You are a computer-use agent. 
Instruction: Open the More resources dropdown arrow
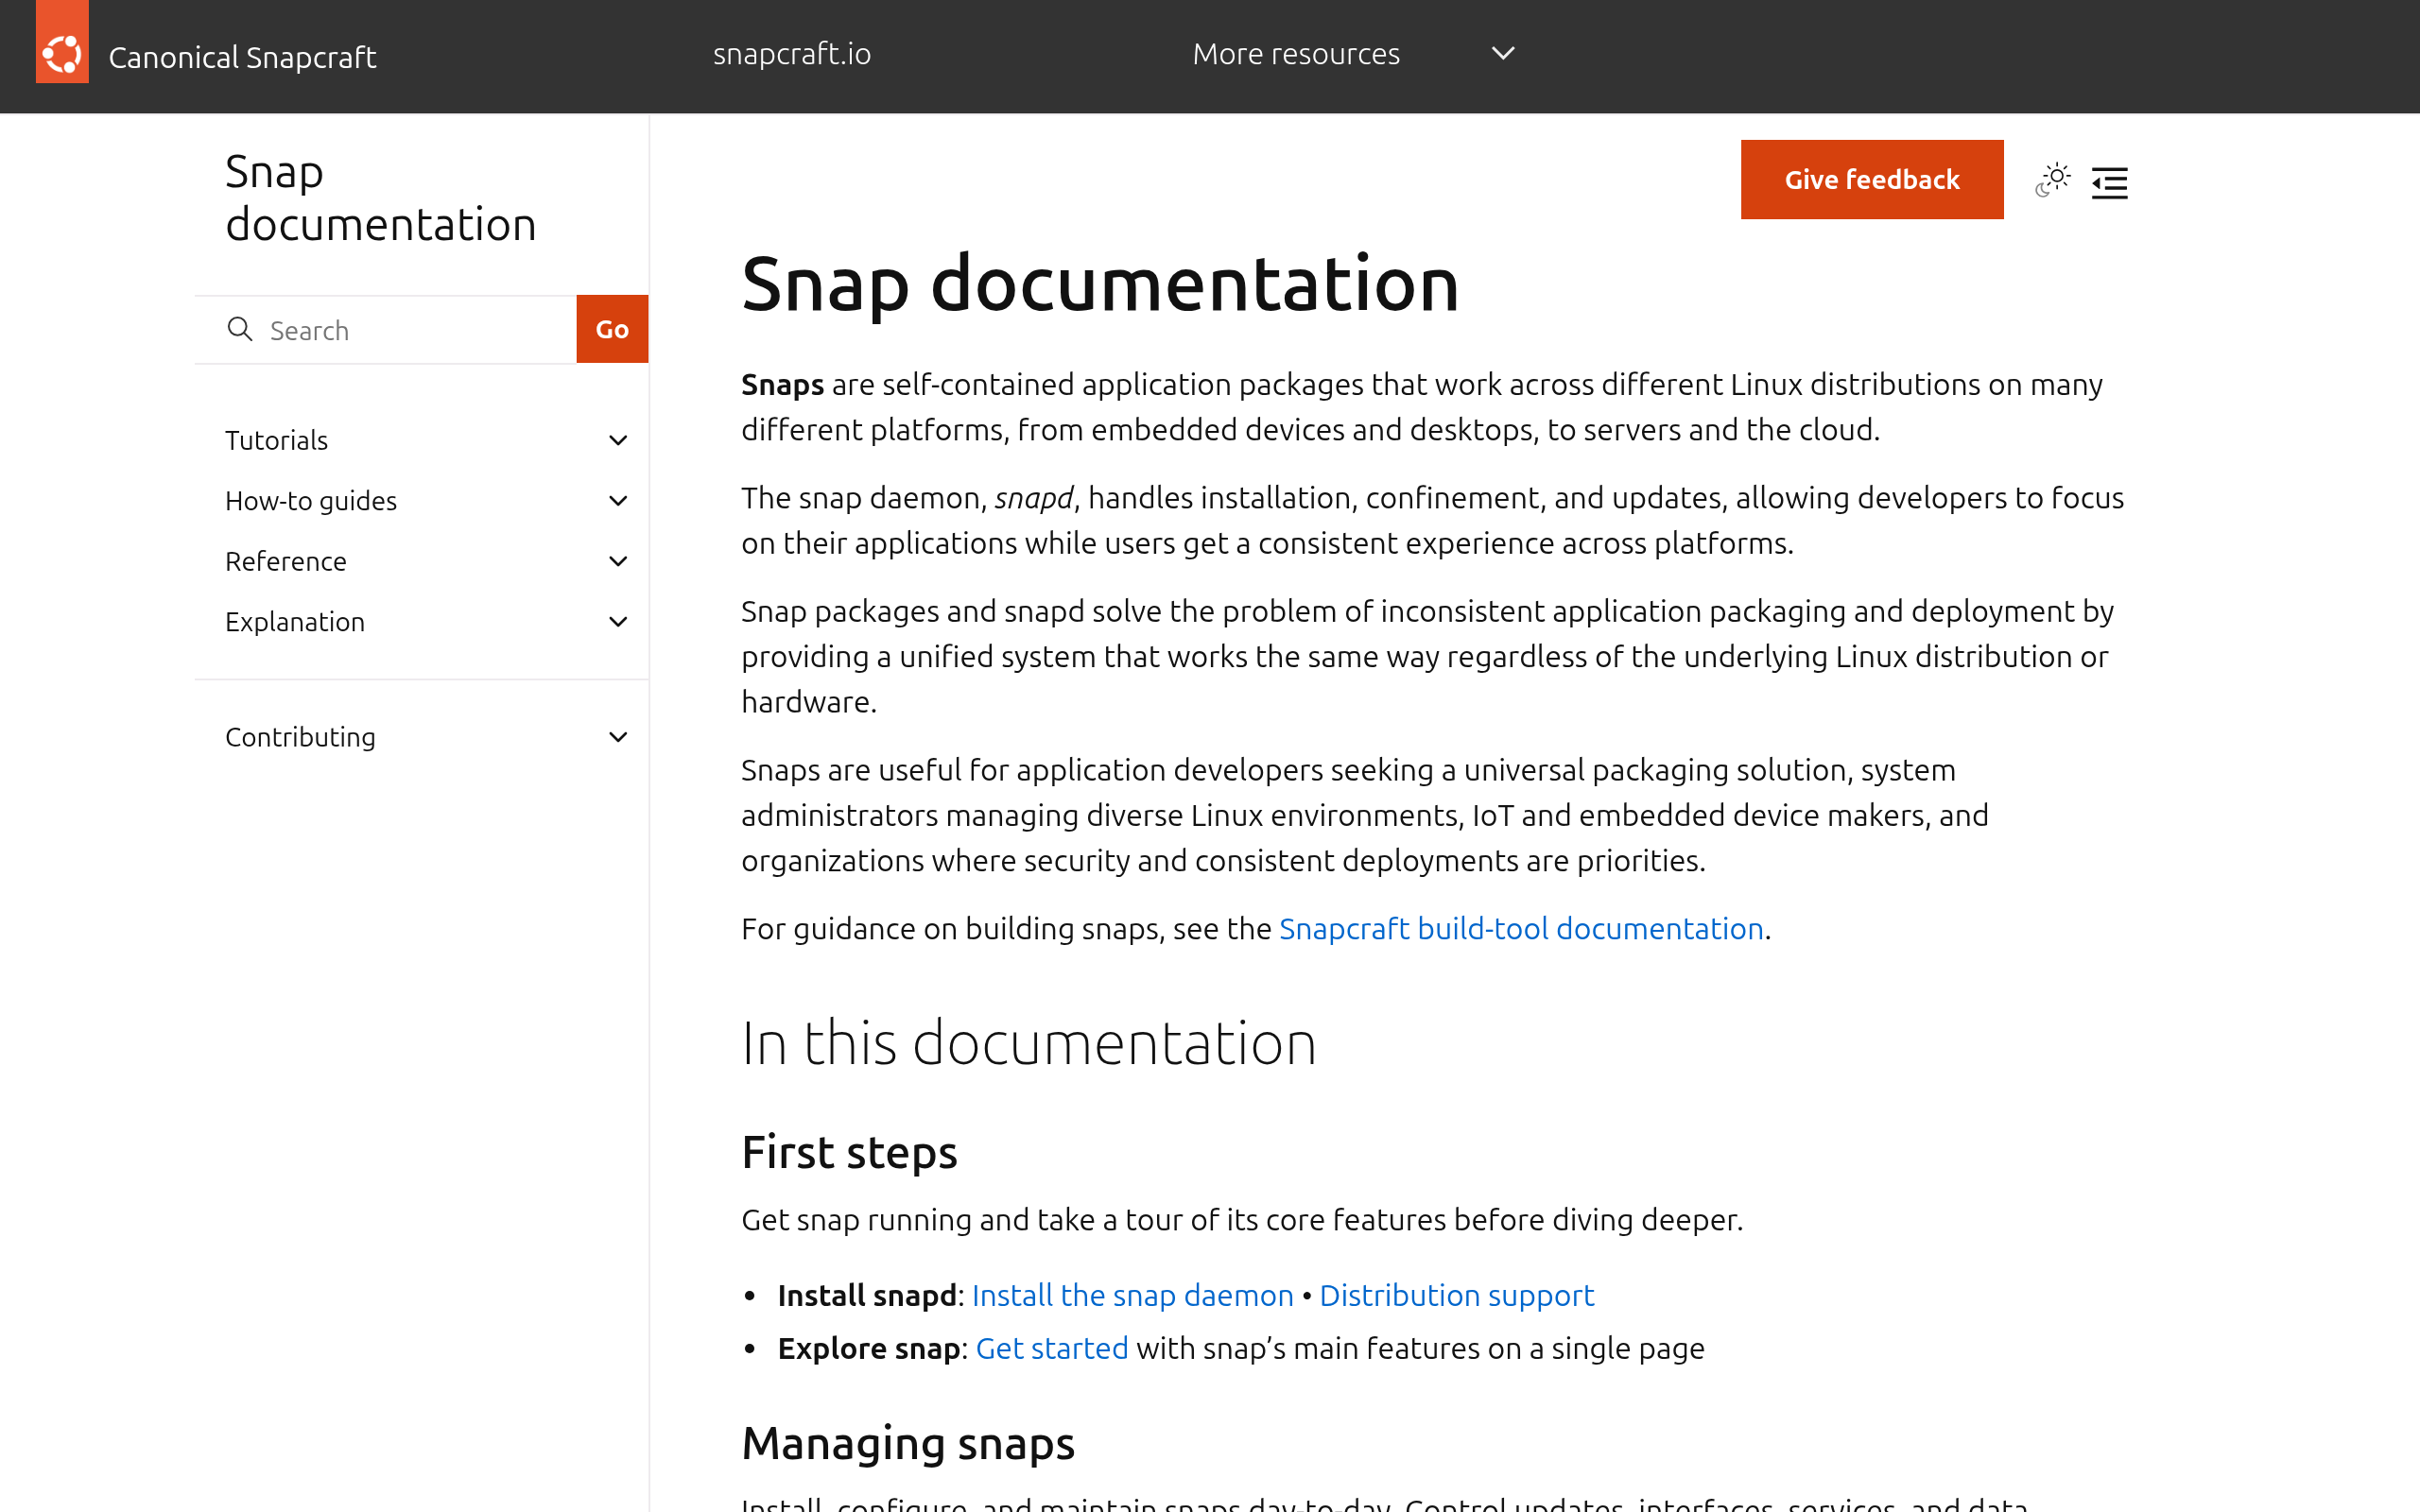click(x=1503, y=53)
